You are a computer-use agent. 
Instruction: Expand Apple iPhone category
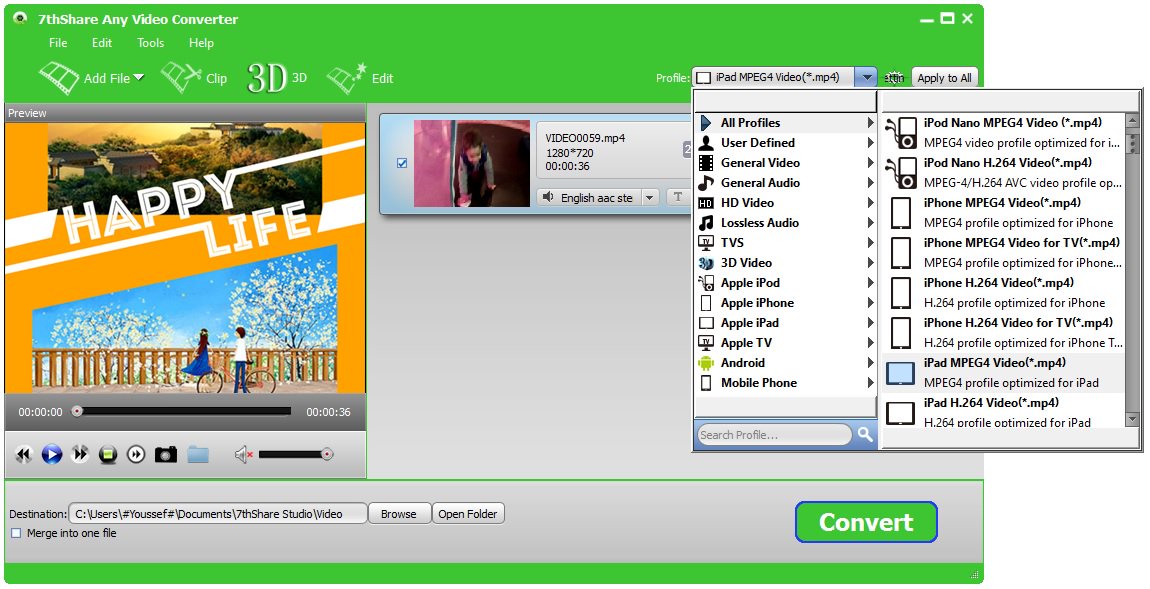(785, 302)
